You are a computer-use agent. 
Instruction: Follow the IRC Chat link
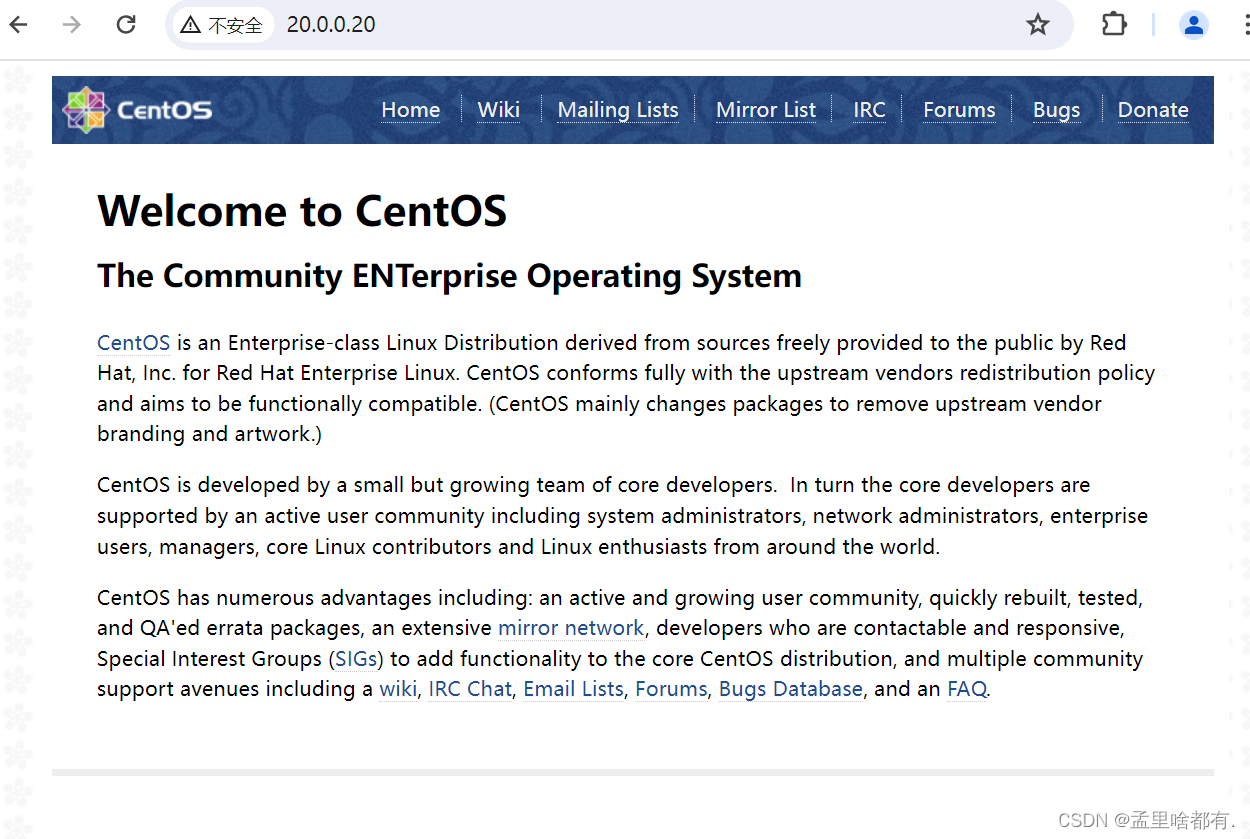tap(470, 689)
